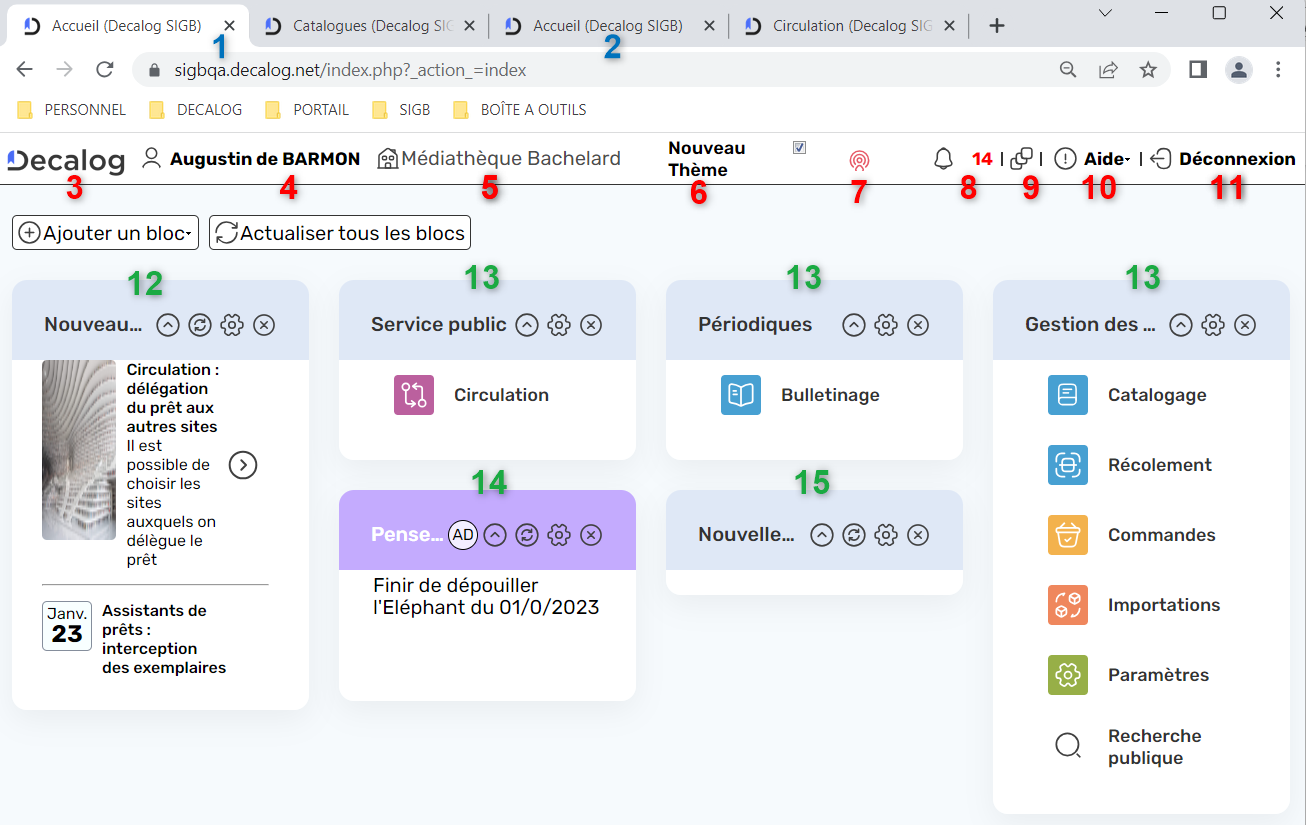Close the Périodiques block
Viewport: 1306px width, 825px height.
(x=918, y=325)
